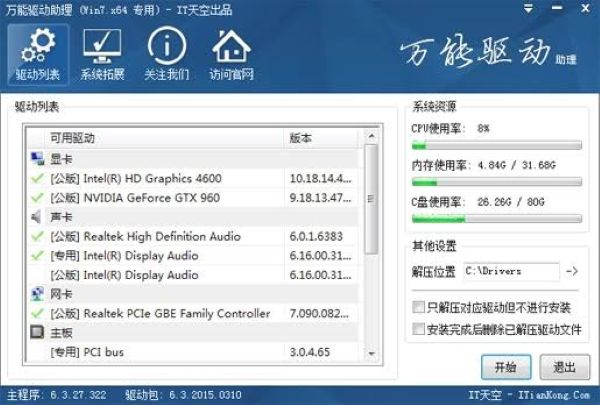Click the 退出 button
The image size is (600, 405).
pos(564,367)
